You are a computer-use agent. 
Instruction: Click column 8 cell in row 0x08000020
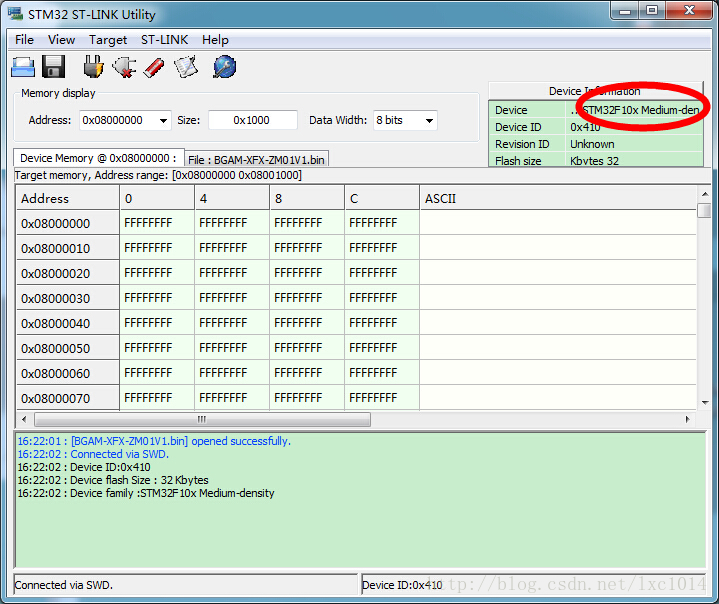click(x=307, y=273)
